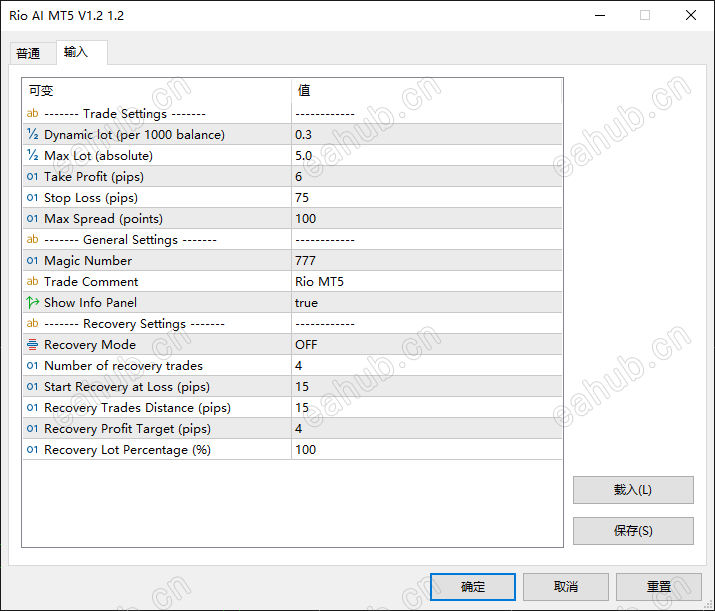Screen dimensions: 715x611
Task: Select the Dynamic lot (per 1000 balance) label
Action: point(134,135)
